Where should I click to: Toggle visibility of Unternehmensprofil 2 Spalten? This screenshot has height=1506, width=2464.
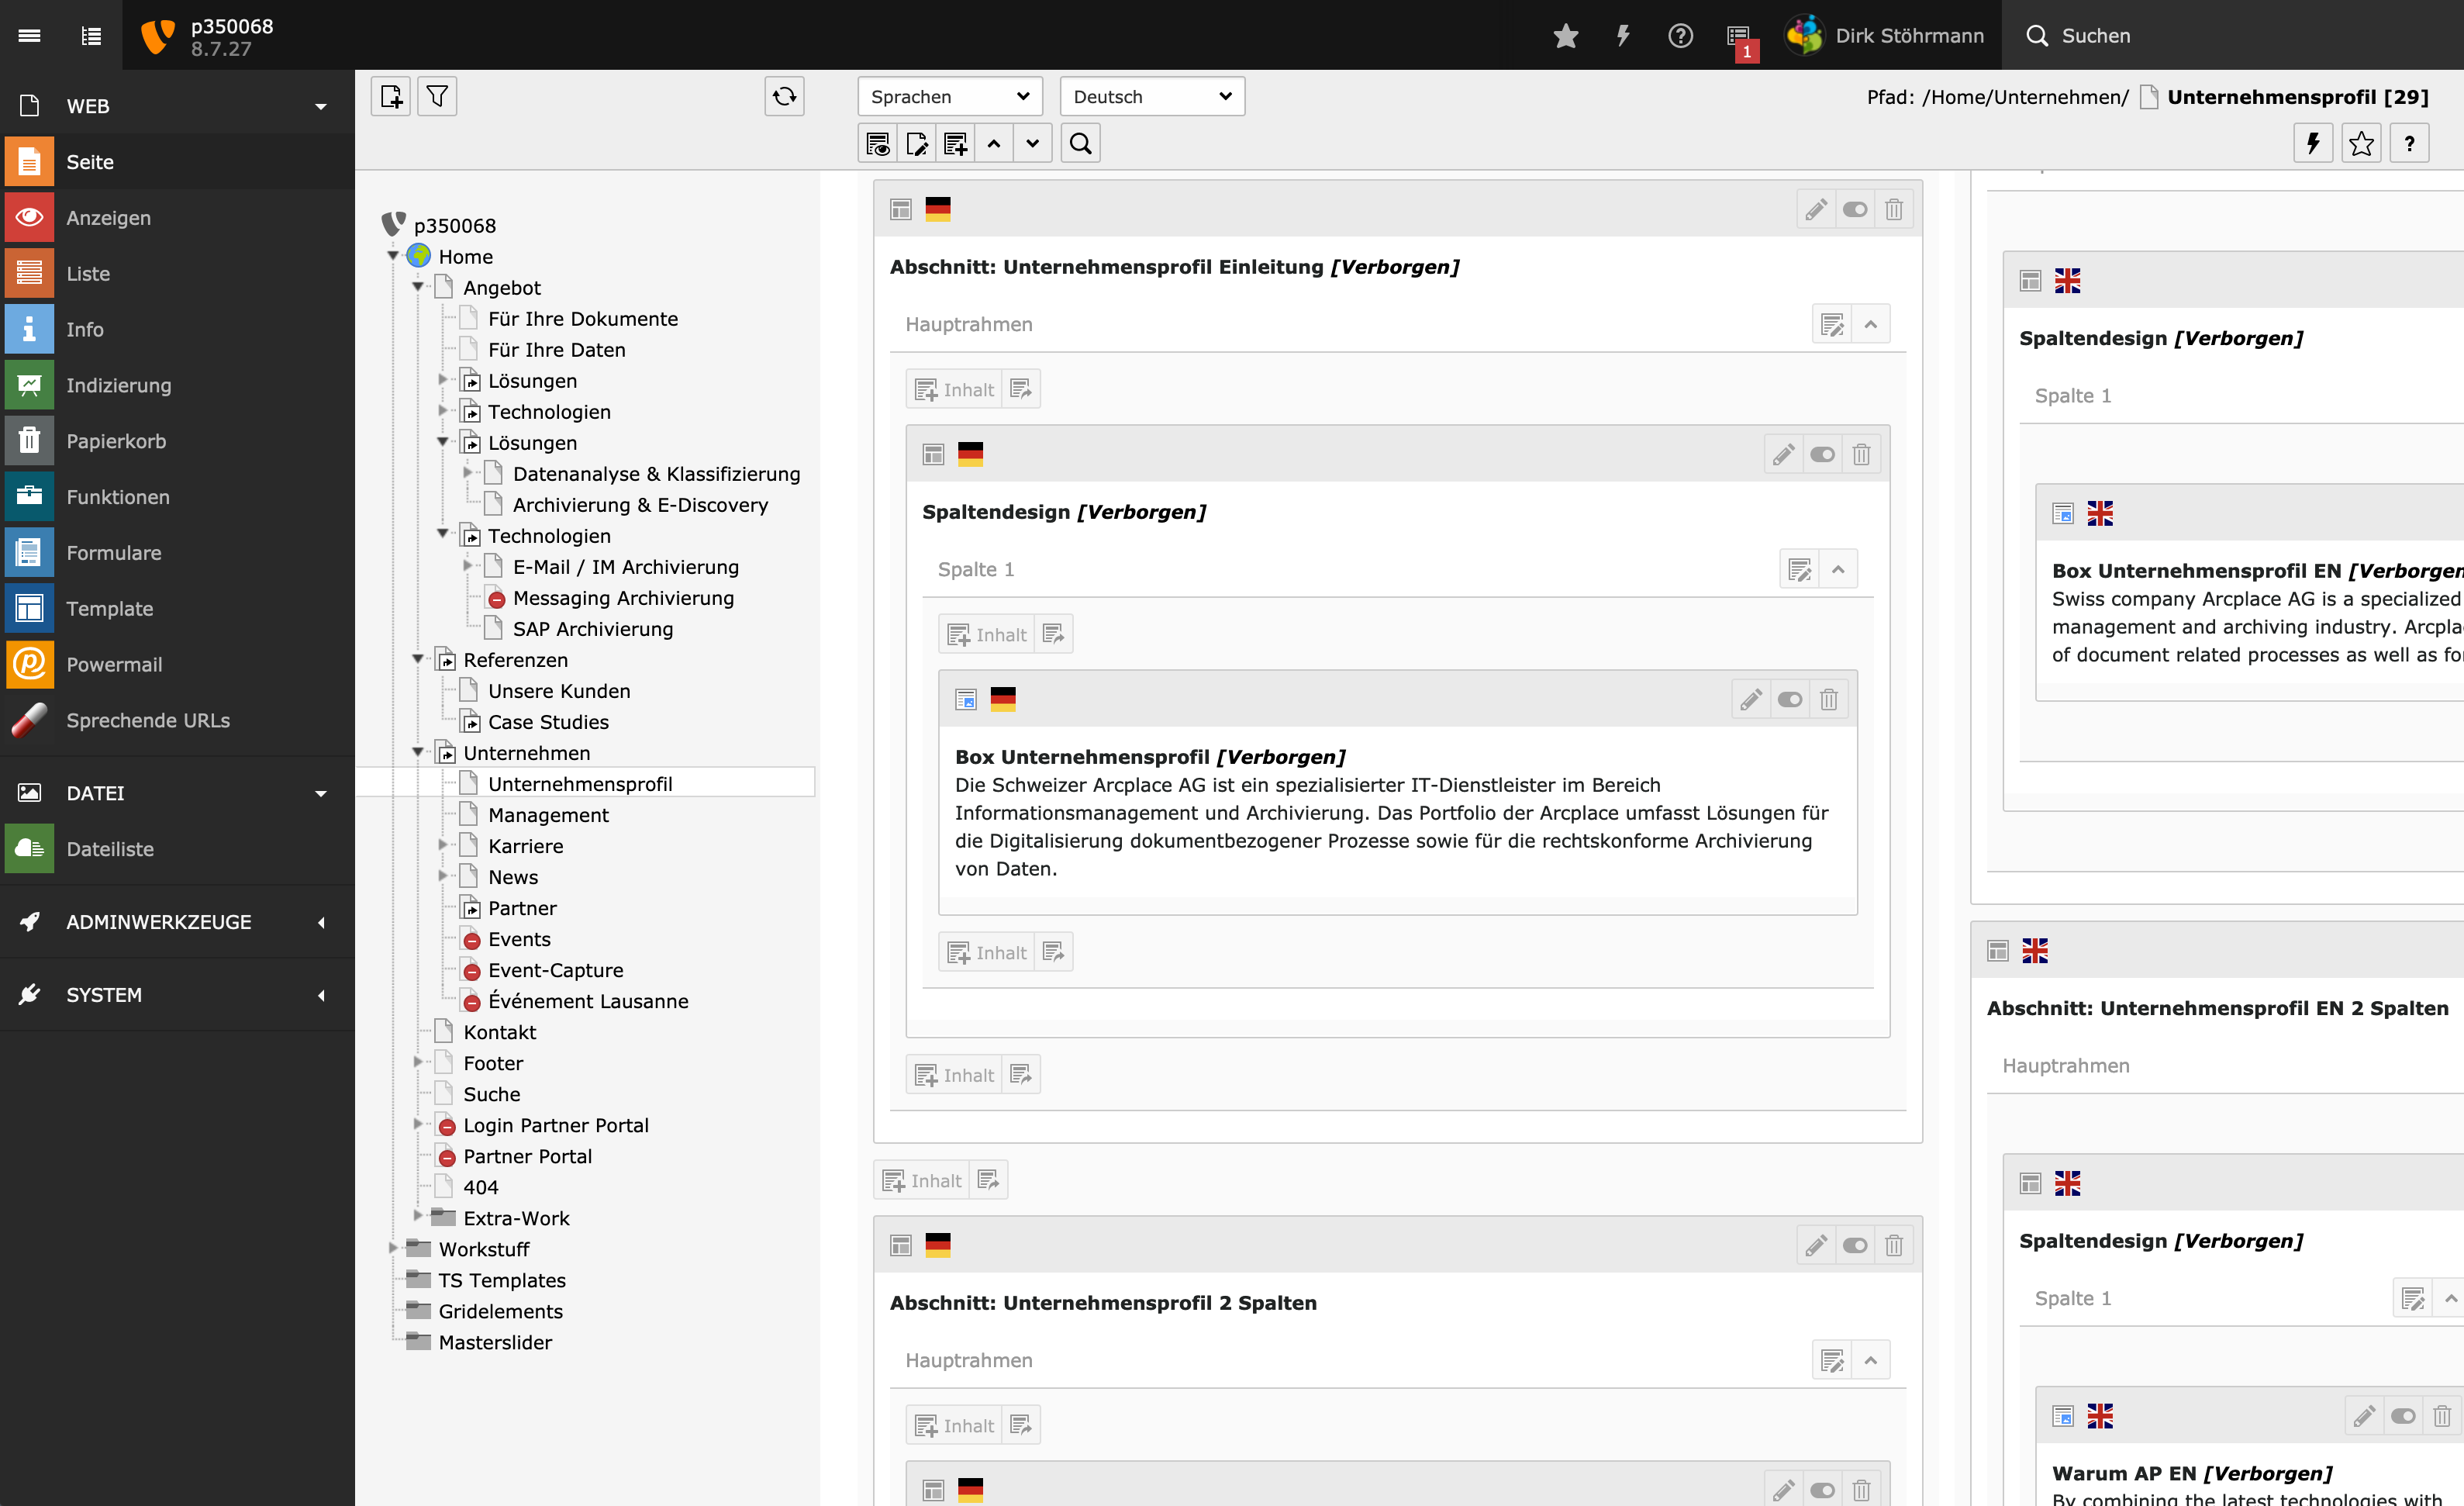point(1855,1245)
